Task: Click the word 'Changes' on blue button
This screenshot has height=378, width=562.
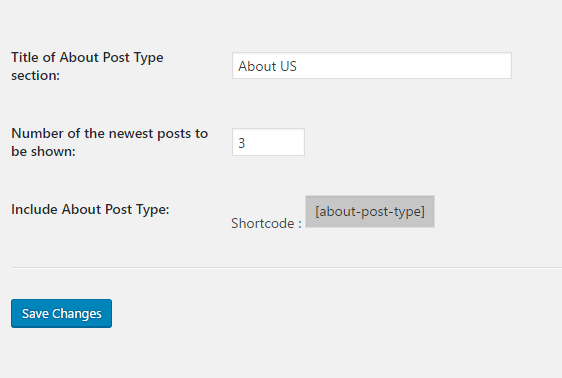Action: [77, 314]
